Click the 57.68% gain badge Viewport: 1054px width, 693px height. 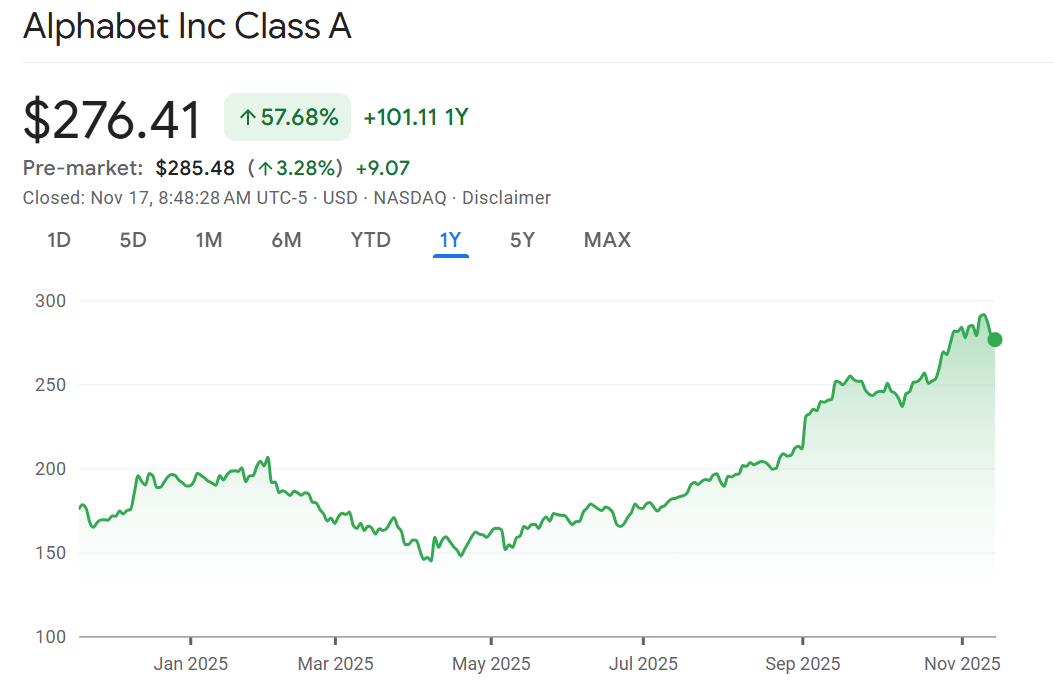click(x=288, y=118)
